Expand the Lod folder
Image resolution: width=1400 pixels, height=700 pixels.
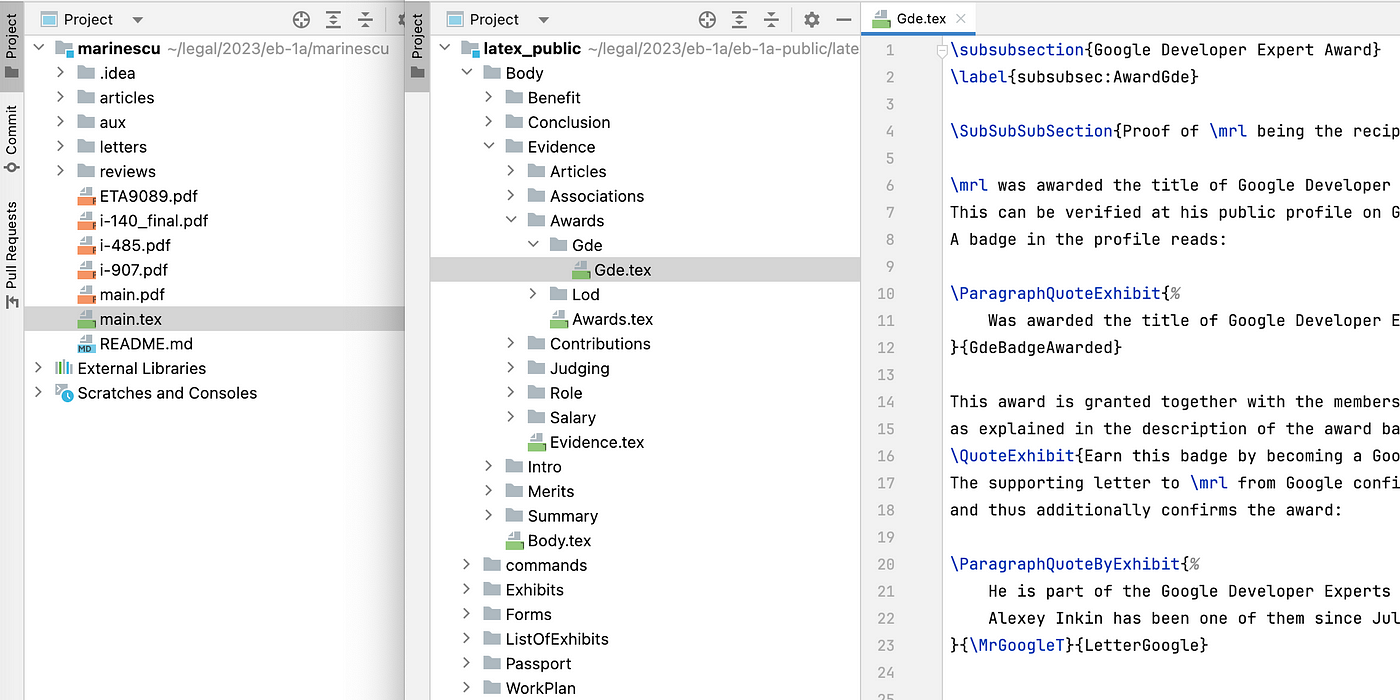click(x=534, y=294)
